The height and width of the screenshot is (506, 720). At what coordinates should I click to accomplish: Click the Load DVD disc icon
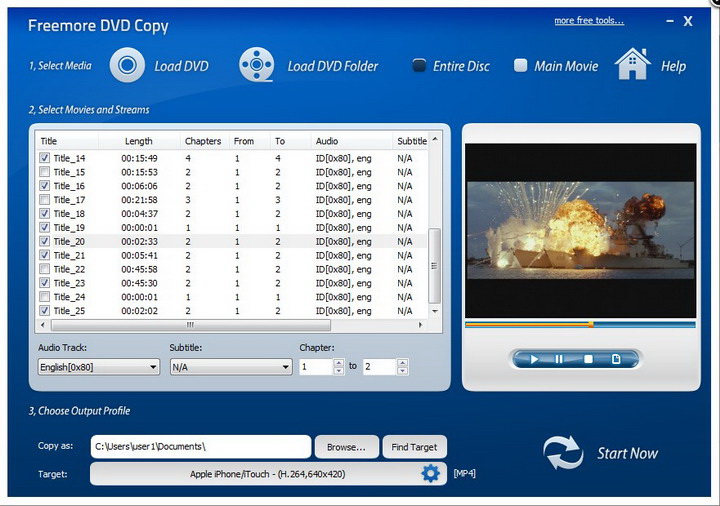[128, 66]
